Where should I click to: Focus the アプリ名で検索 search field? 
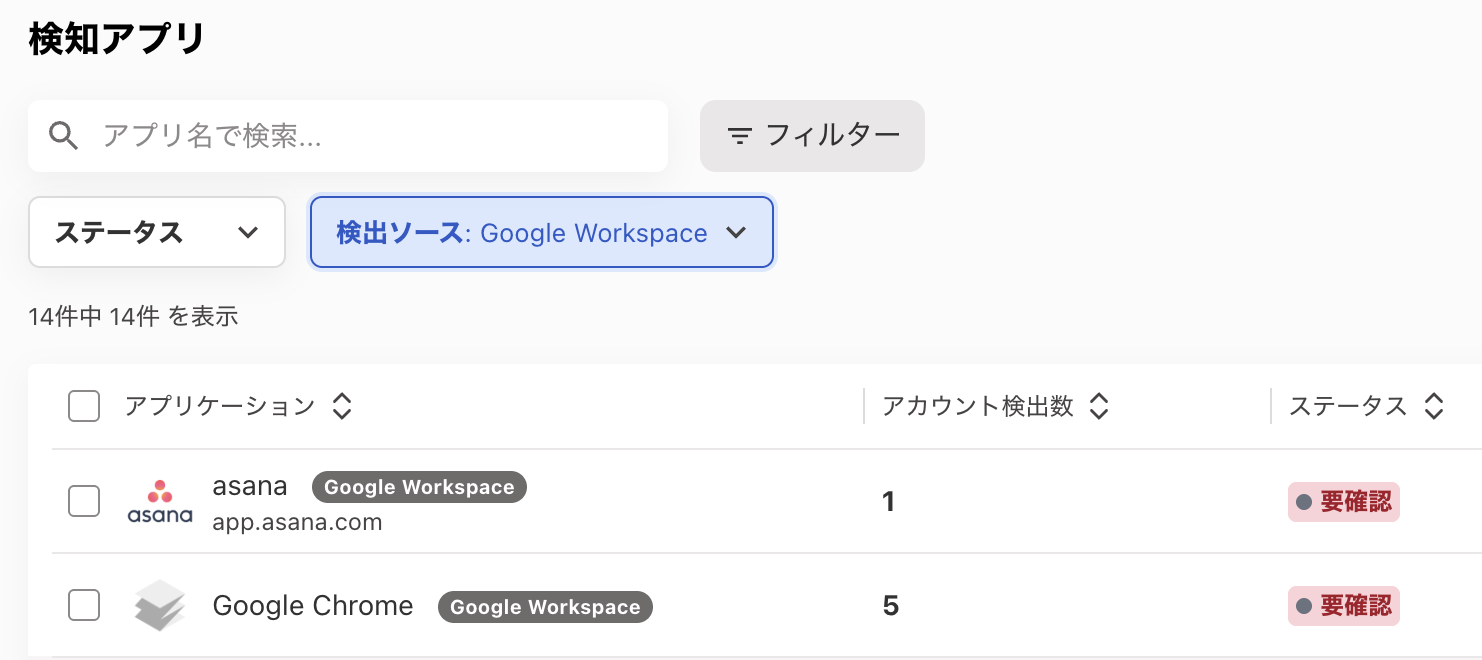[x=380, y=136]
